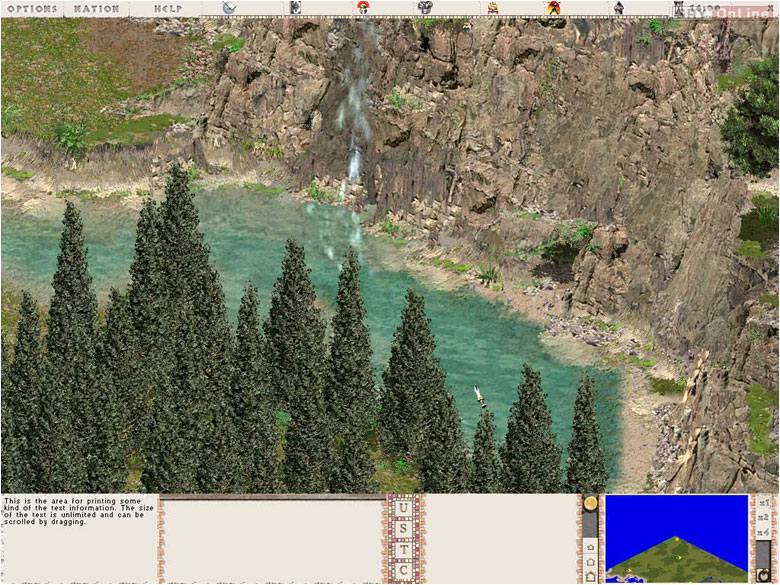The width and height of the screenshot is (780, 585).
Task: Select the largest house size icon
Action: tap(590, 577)
